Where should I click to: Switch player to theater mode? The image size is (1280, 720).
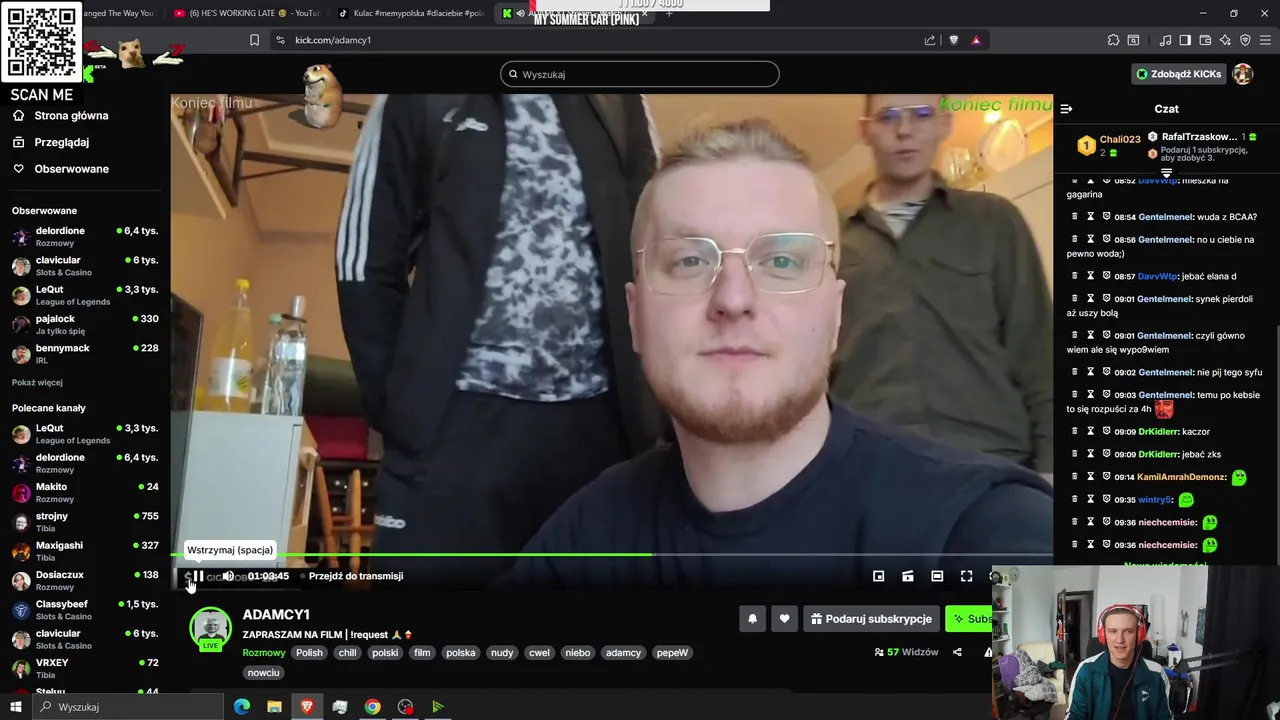[937, 576]
